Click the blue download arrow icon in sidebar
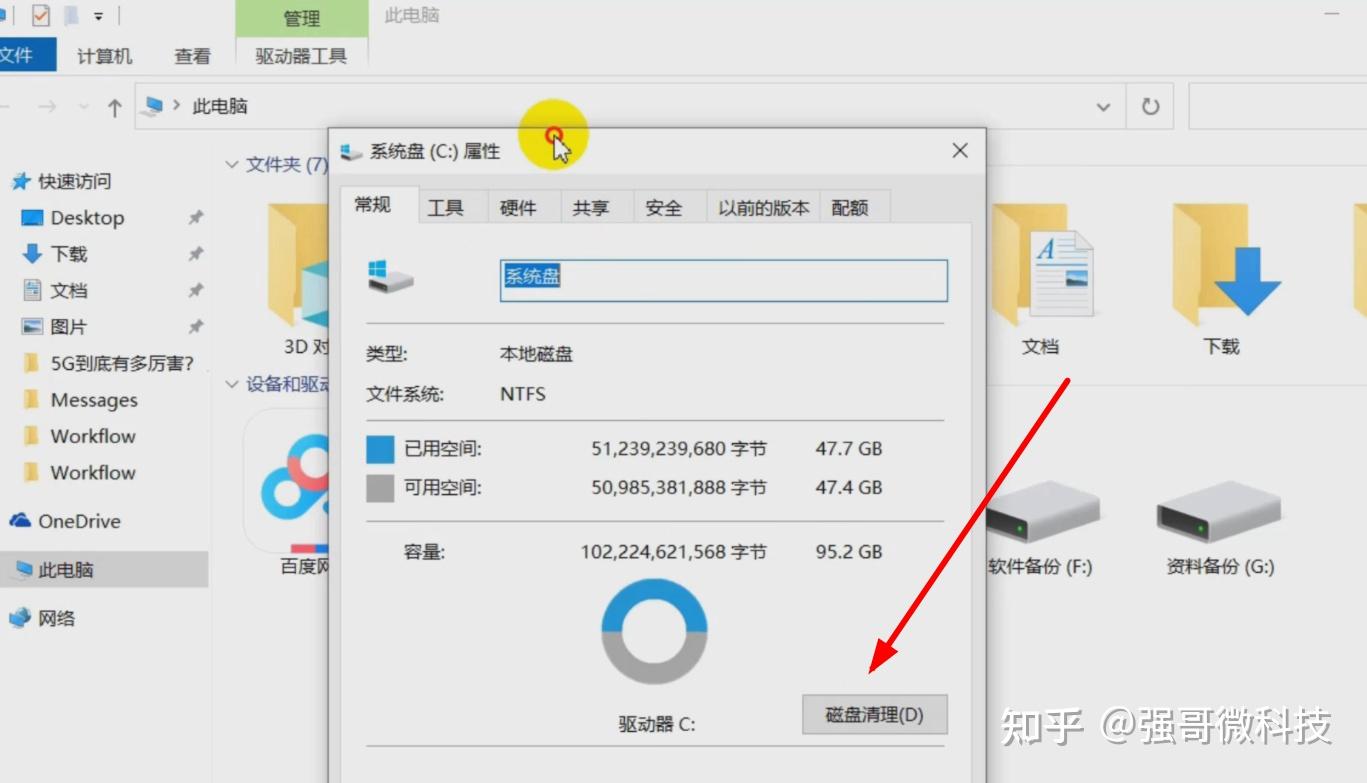The image size is (1367, 783). click(x=32, y=254)
